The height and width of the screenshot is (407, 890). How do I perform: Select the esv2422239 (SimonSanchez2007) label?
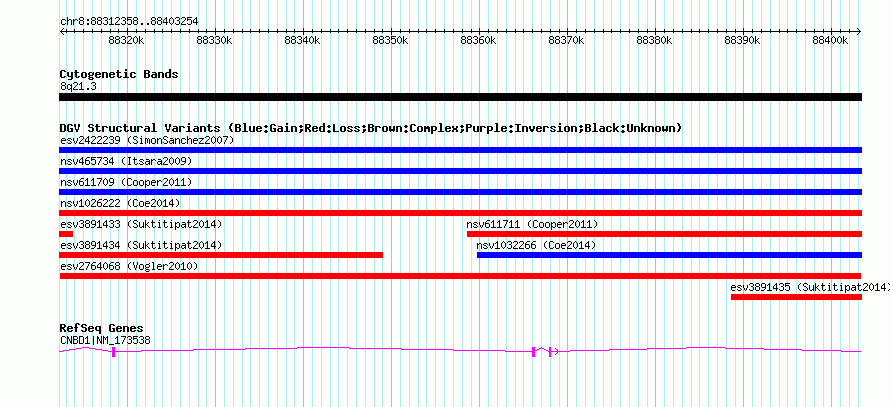[x=147, y=140]
